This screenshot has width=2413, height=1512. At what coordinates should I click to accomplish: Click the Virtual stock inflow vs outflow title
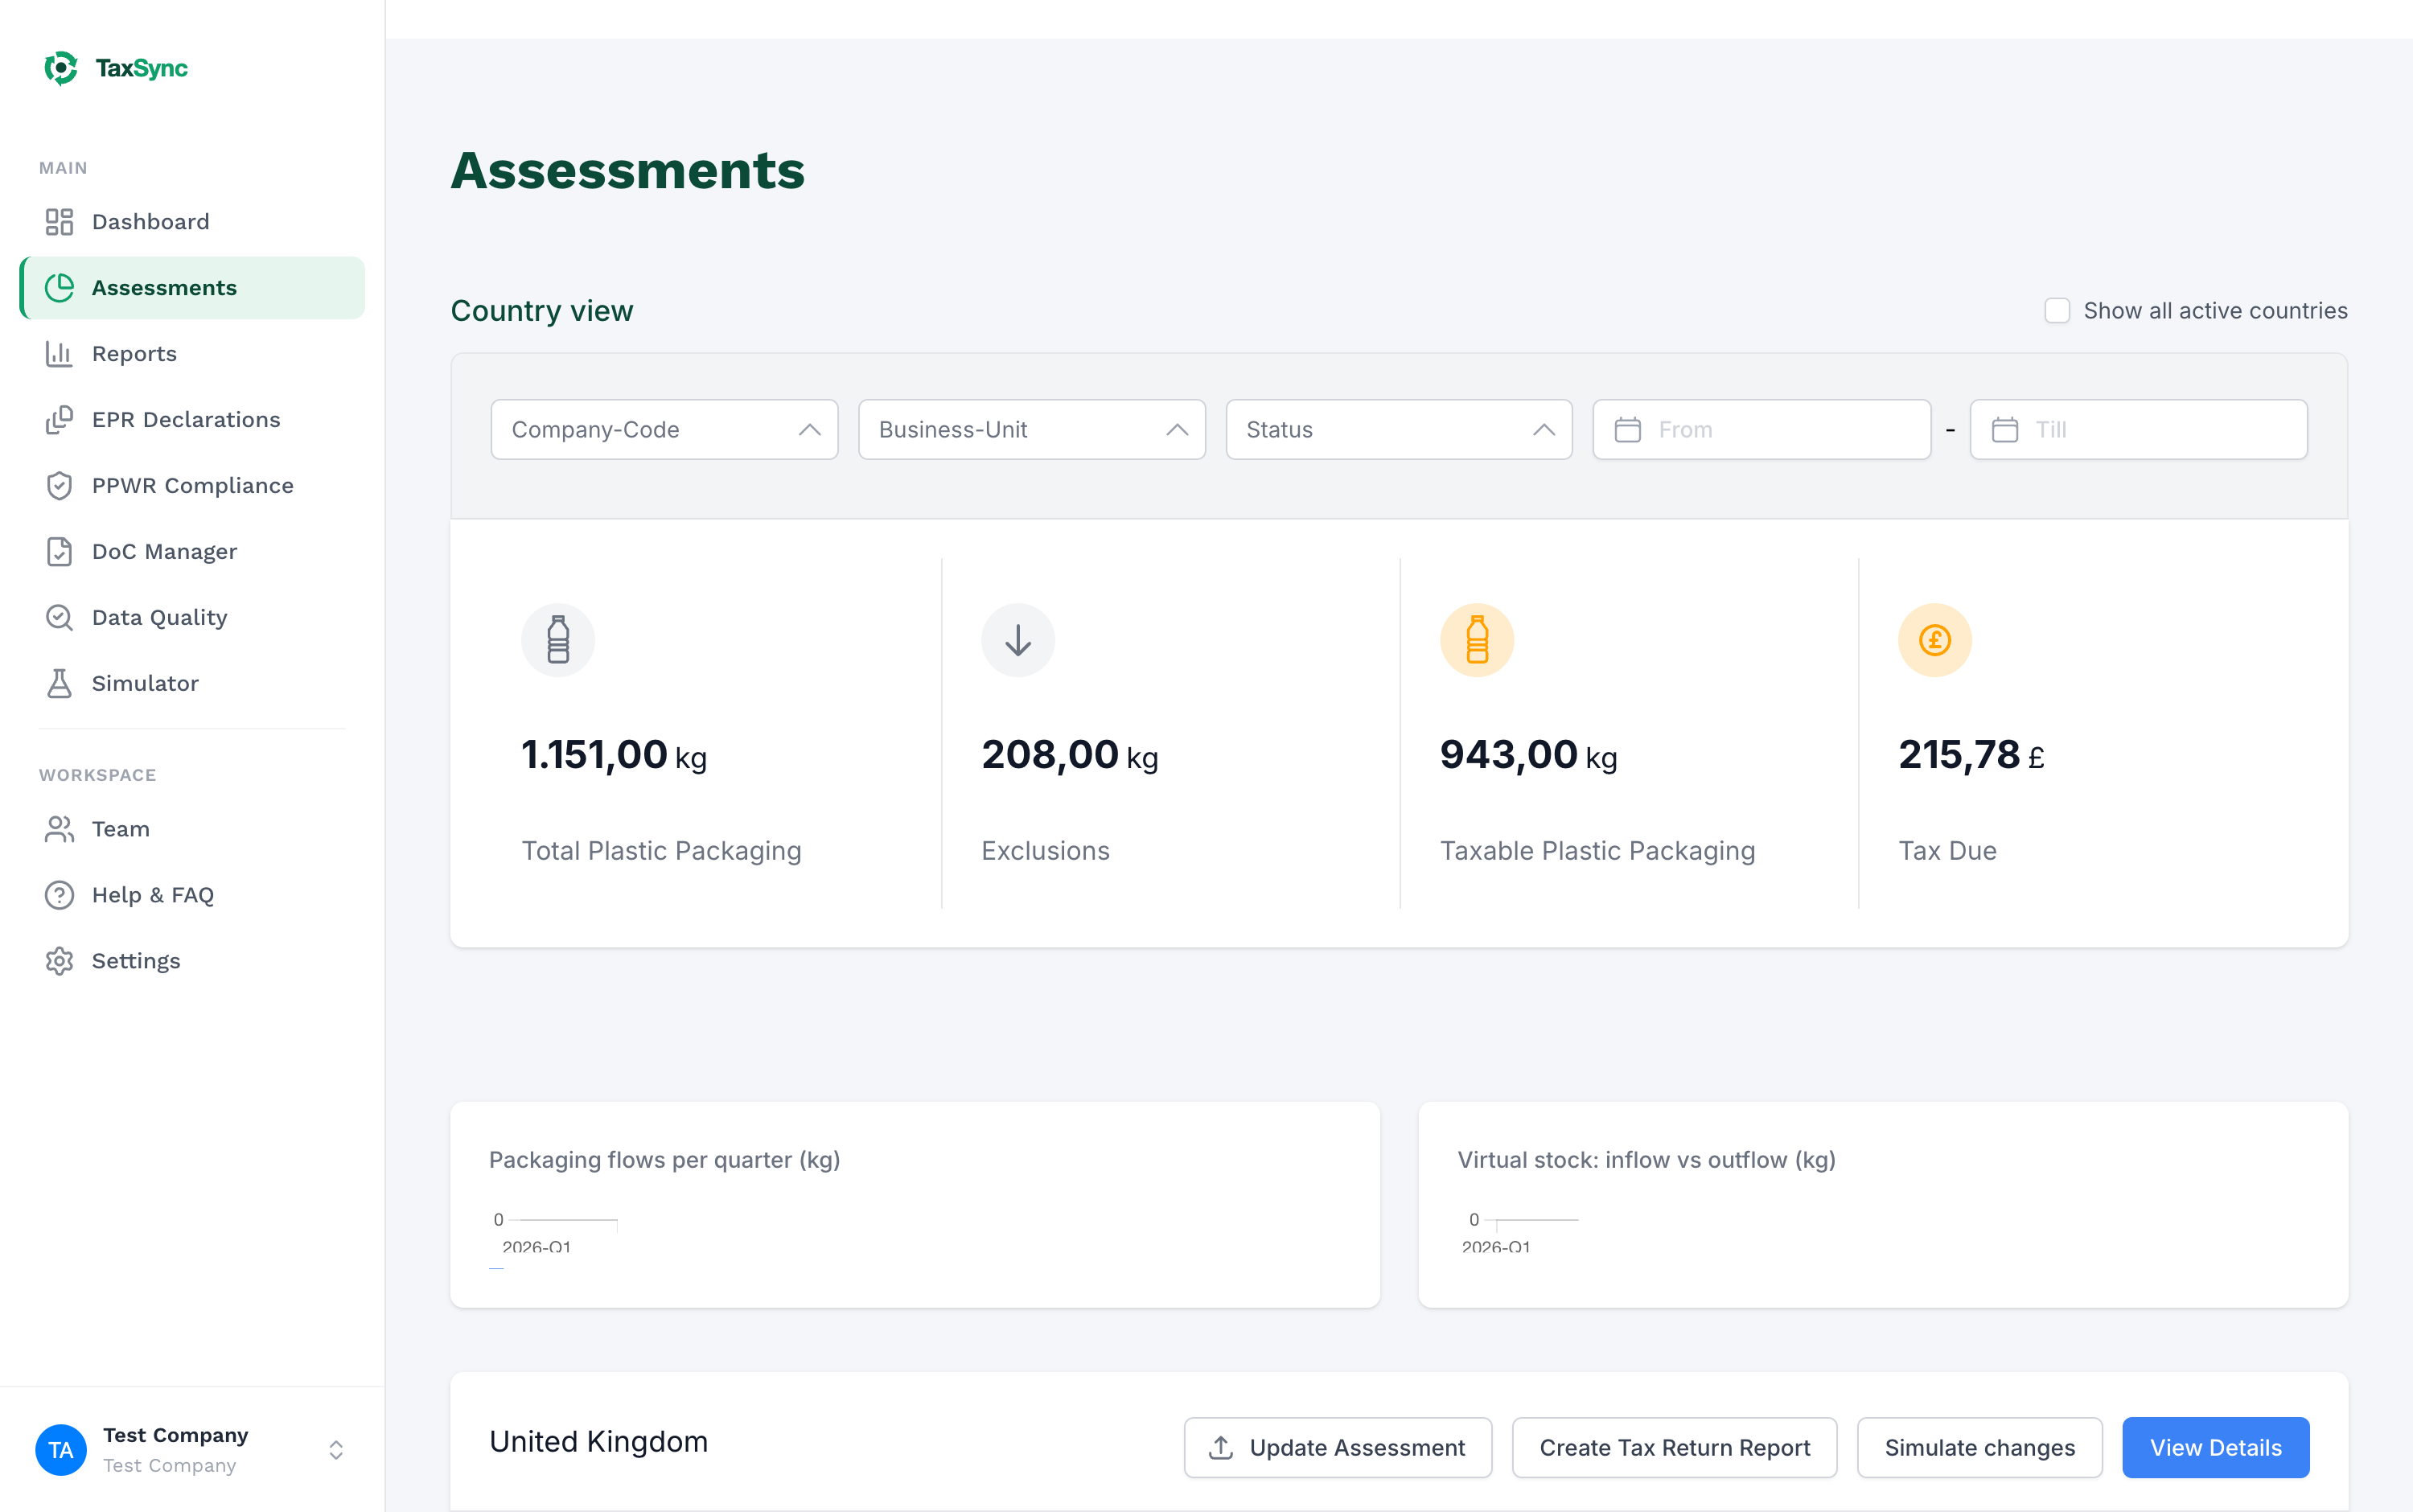click(x=1647, y=1160)
